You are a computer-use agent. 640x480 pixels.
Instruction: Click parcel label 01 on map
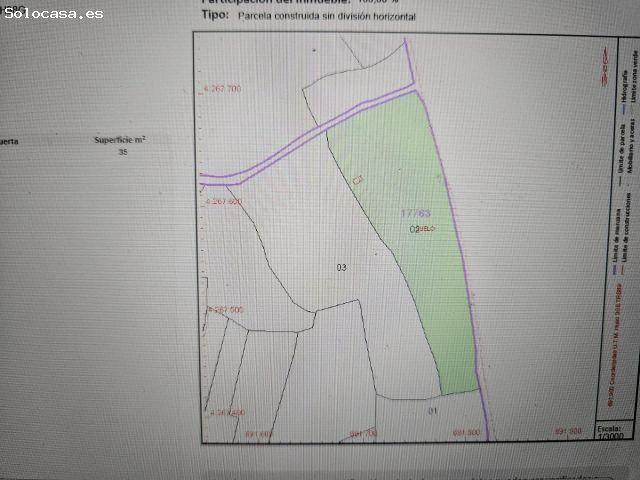(x=433, y=411)
